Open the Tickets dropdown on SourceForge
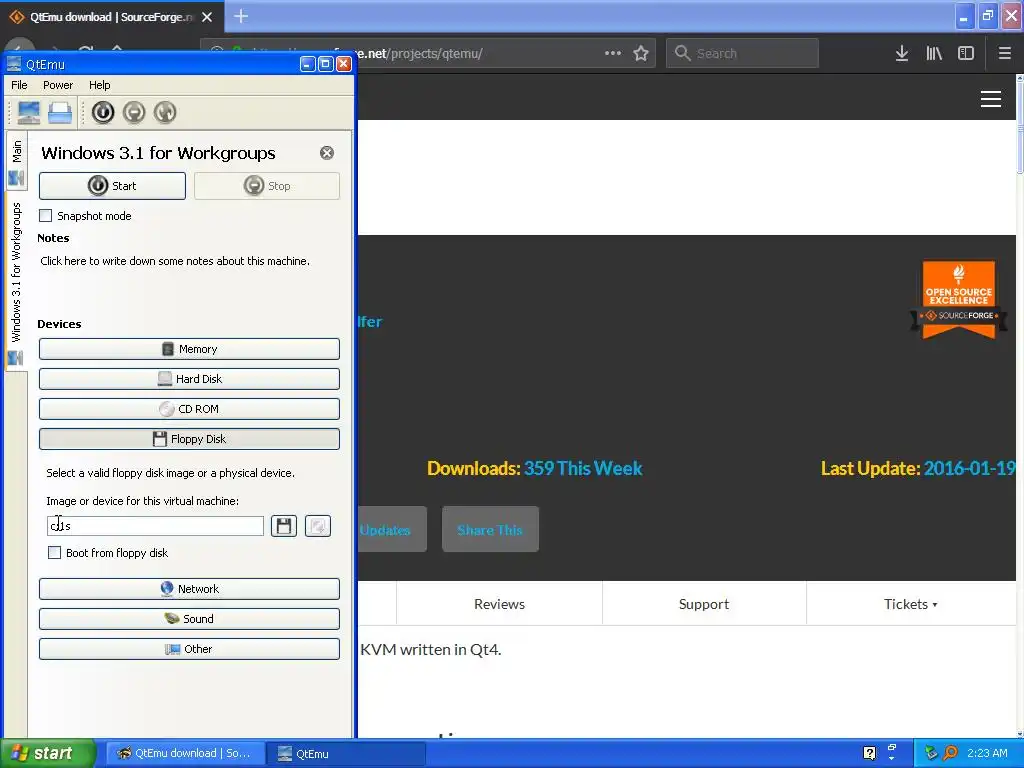 click(910, 604)
